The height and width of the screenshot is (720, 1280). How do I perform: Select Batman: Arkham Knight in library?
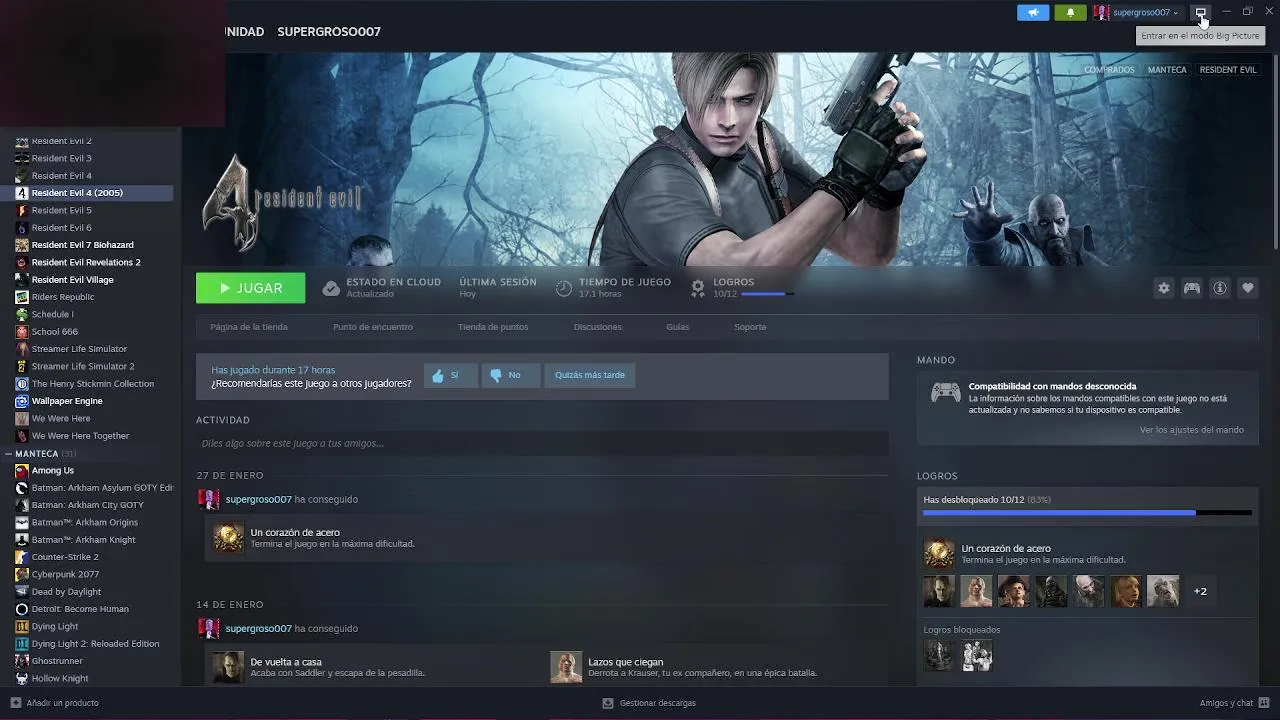[83, 540]
